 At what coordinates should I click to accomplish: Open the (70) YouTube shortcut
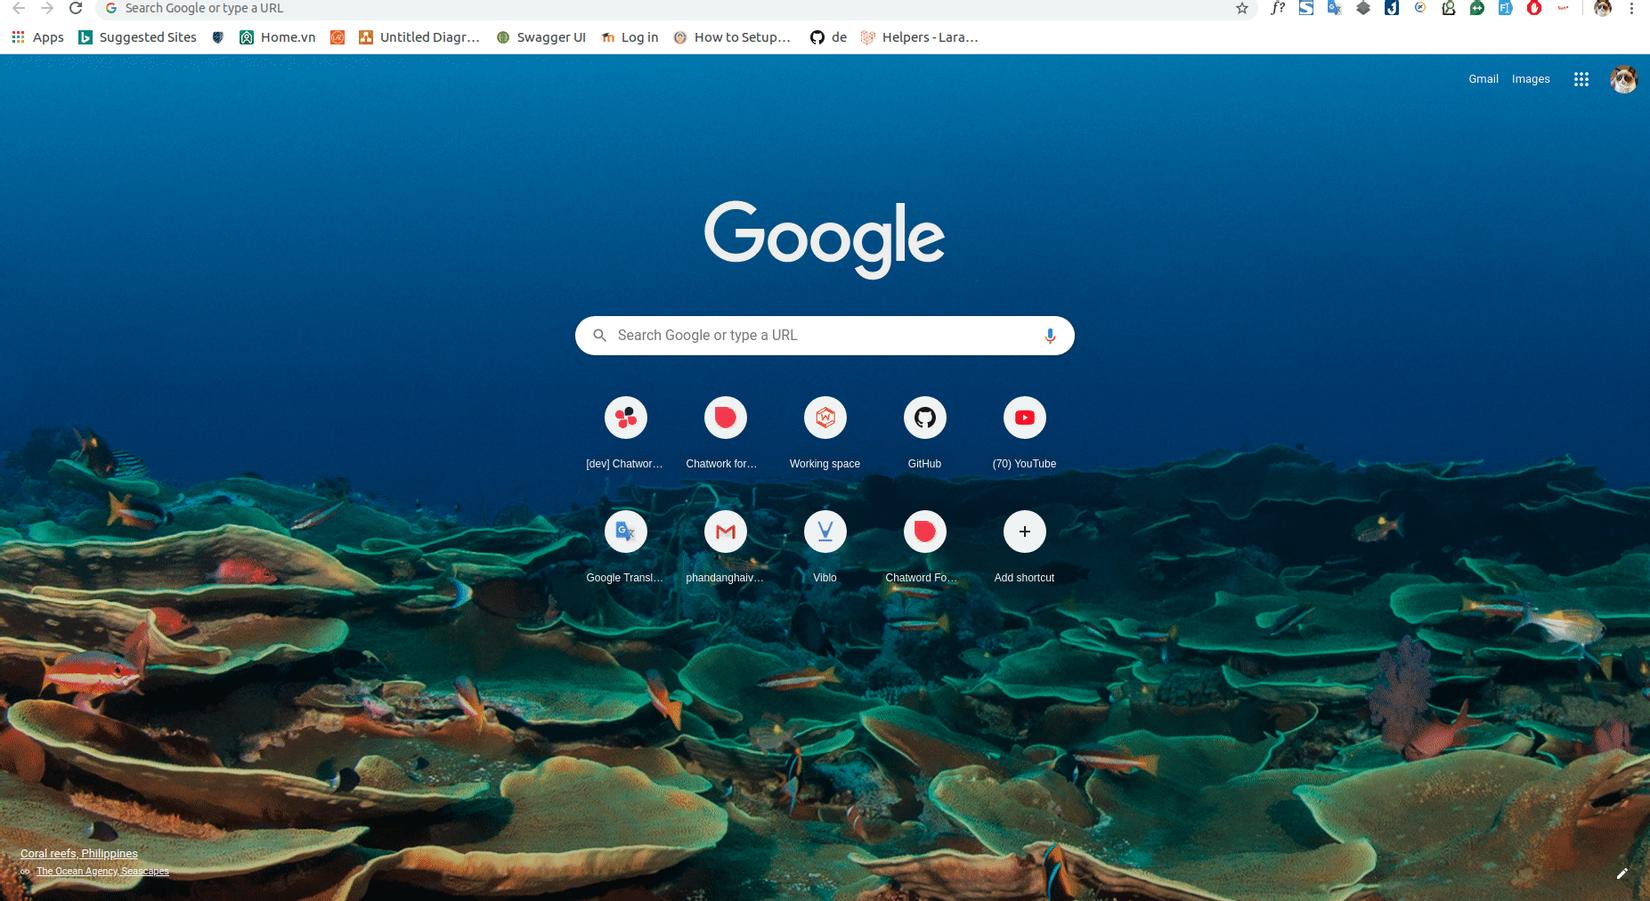1025,433
